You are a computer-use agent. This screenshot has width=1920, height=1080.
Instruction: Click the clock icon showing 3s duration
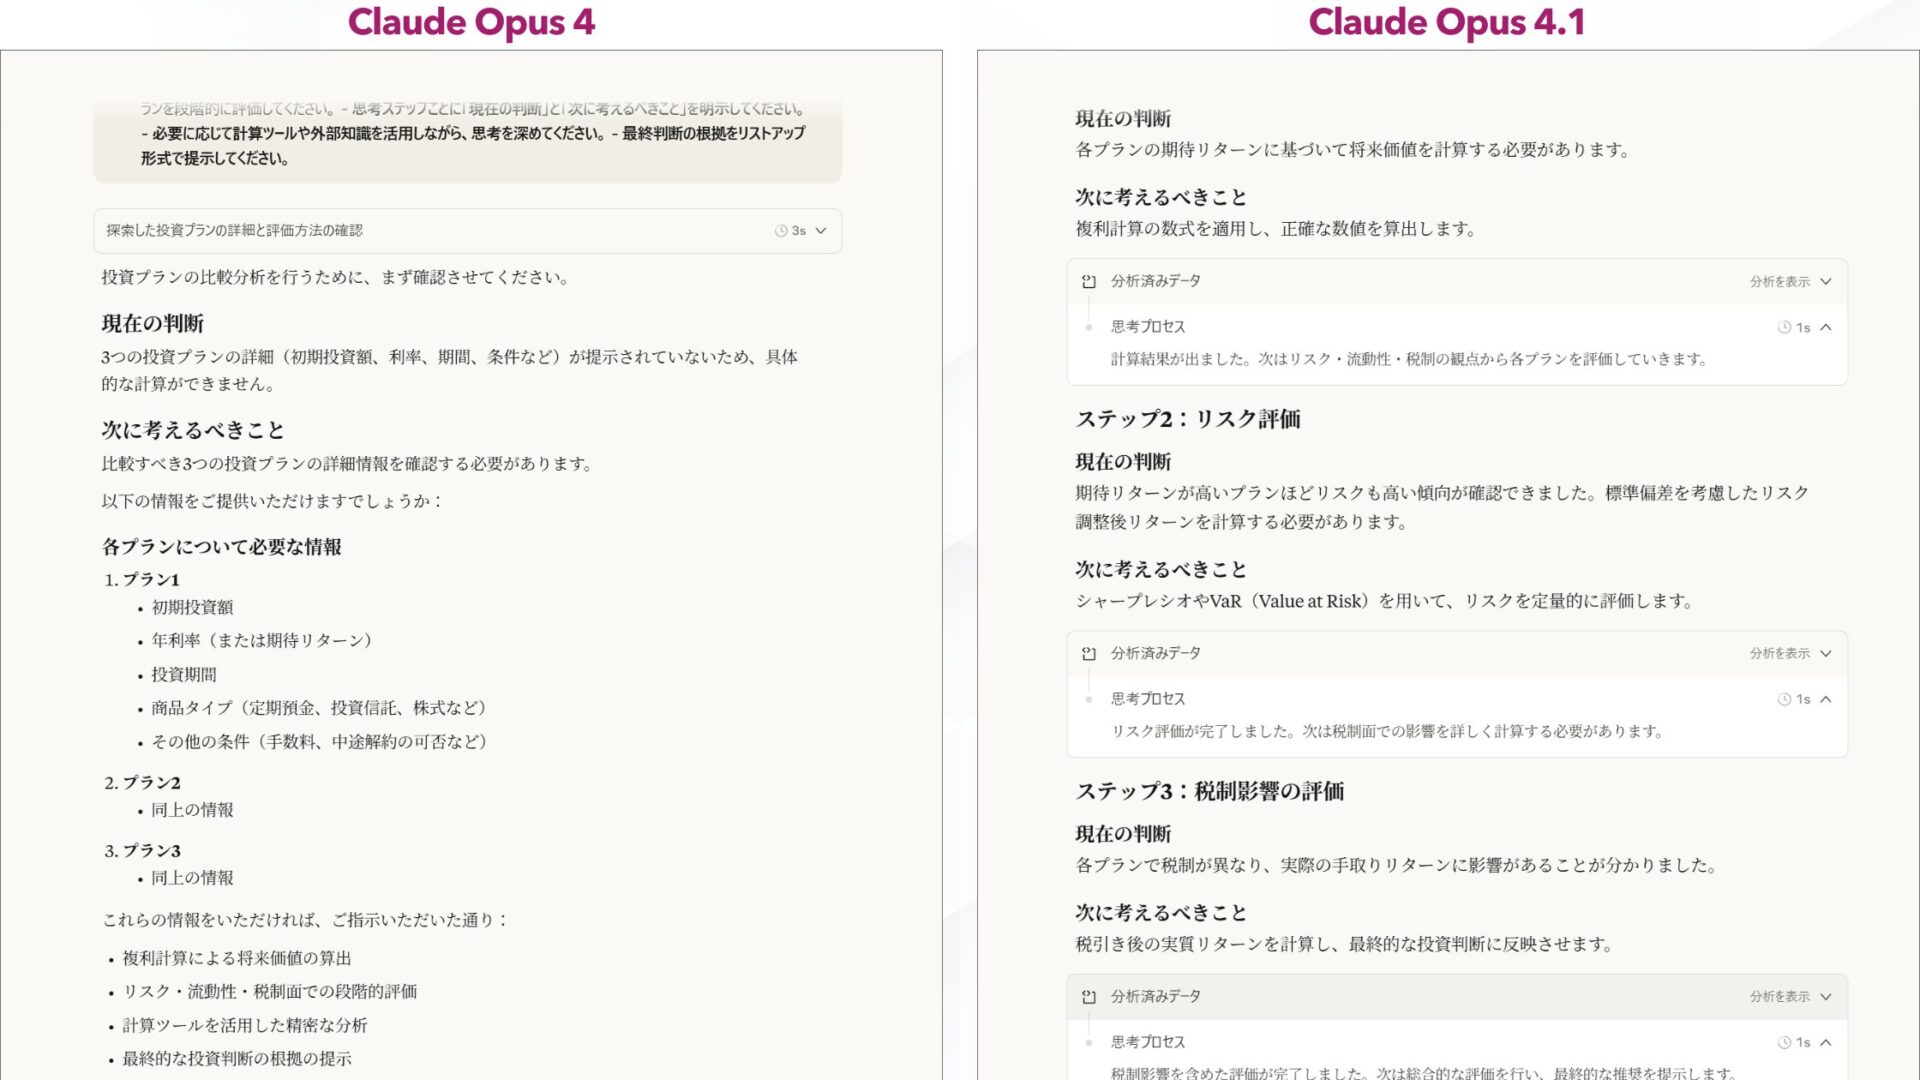783,229
